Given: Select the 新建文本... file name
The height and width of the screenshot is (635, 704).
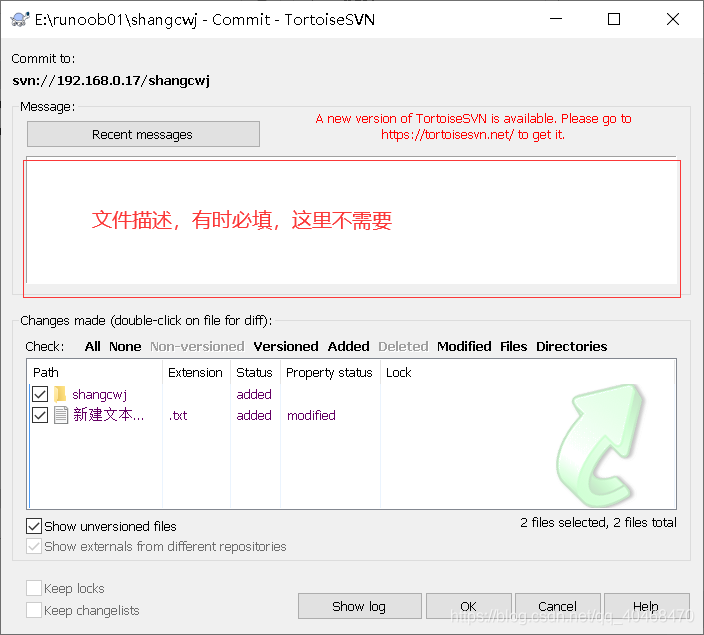Looking at the screenshot, I should click(108, 415).
